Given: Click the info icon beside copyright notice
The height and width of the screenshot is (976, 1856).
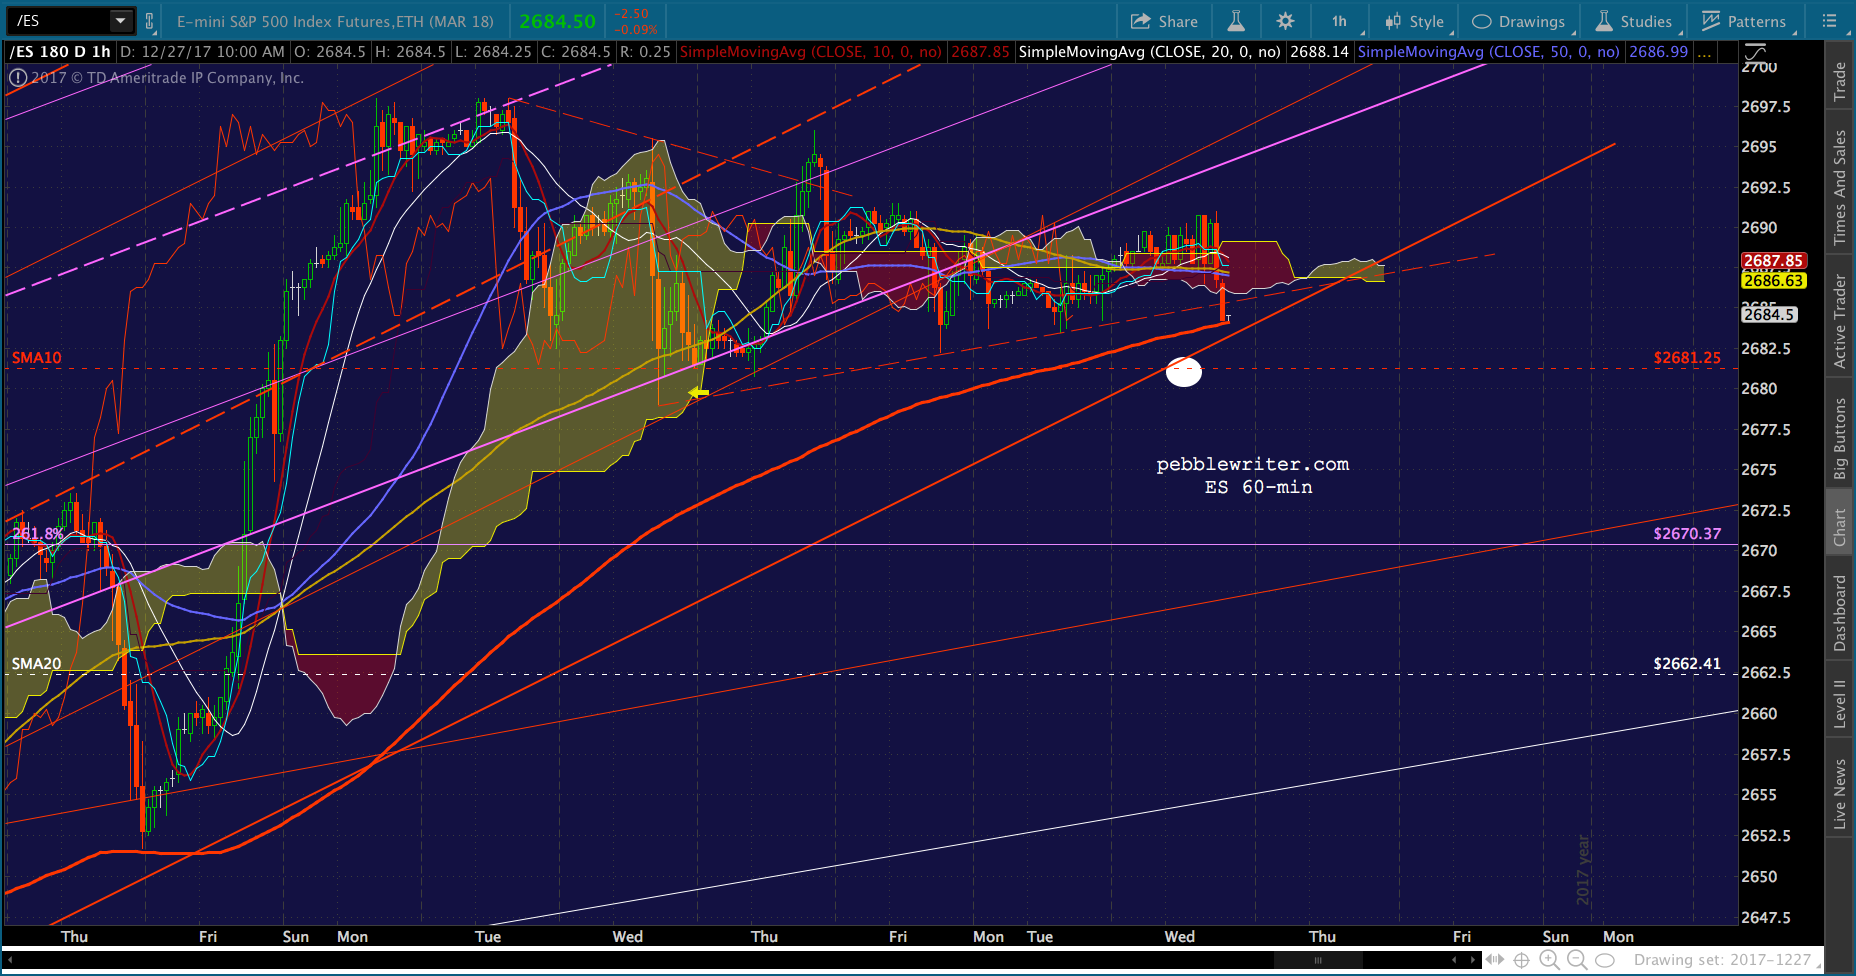Looking at the screenshot, I should 18,78.
